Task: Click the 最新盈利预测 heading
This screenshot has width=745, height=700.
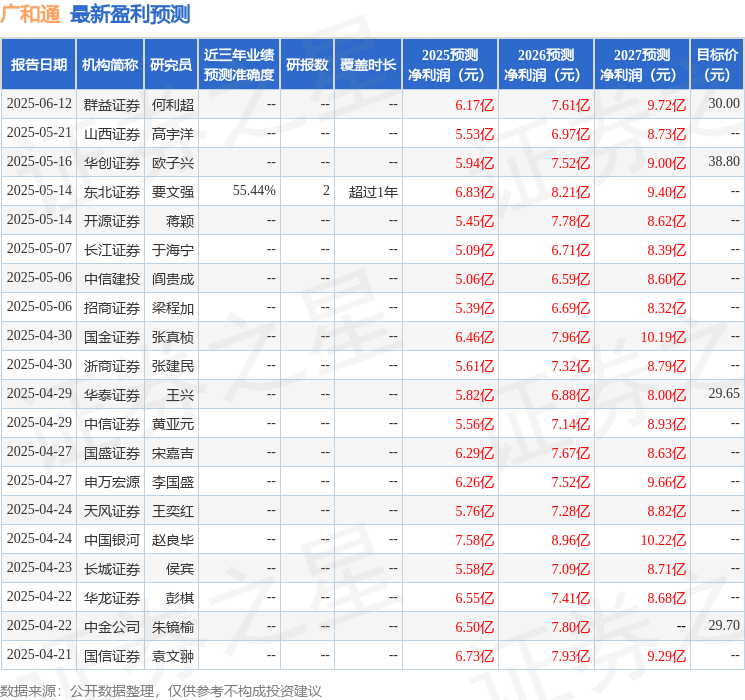Action: 130,14
